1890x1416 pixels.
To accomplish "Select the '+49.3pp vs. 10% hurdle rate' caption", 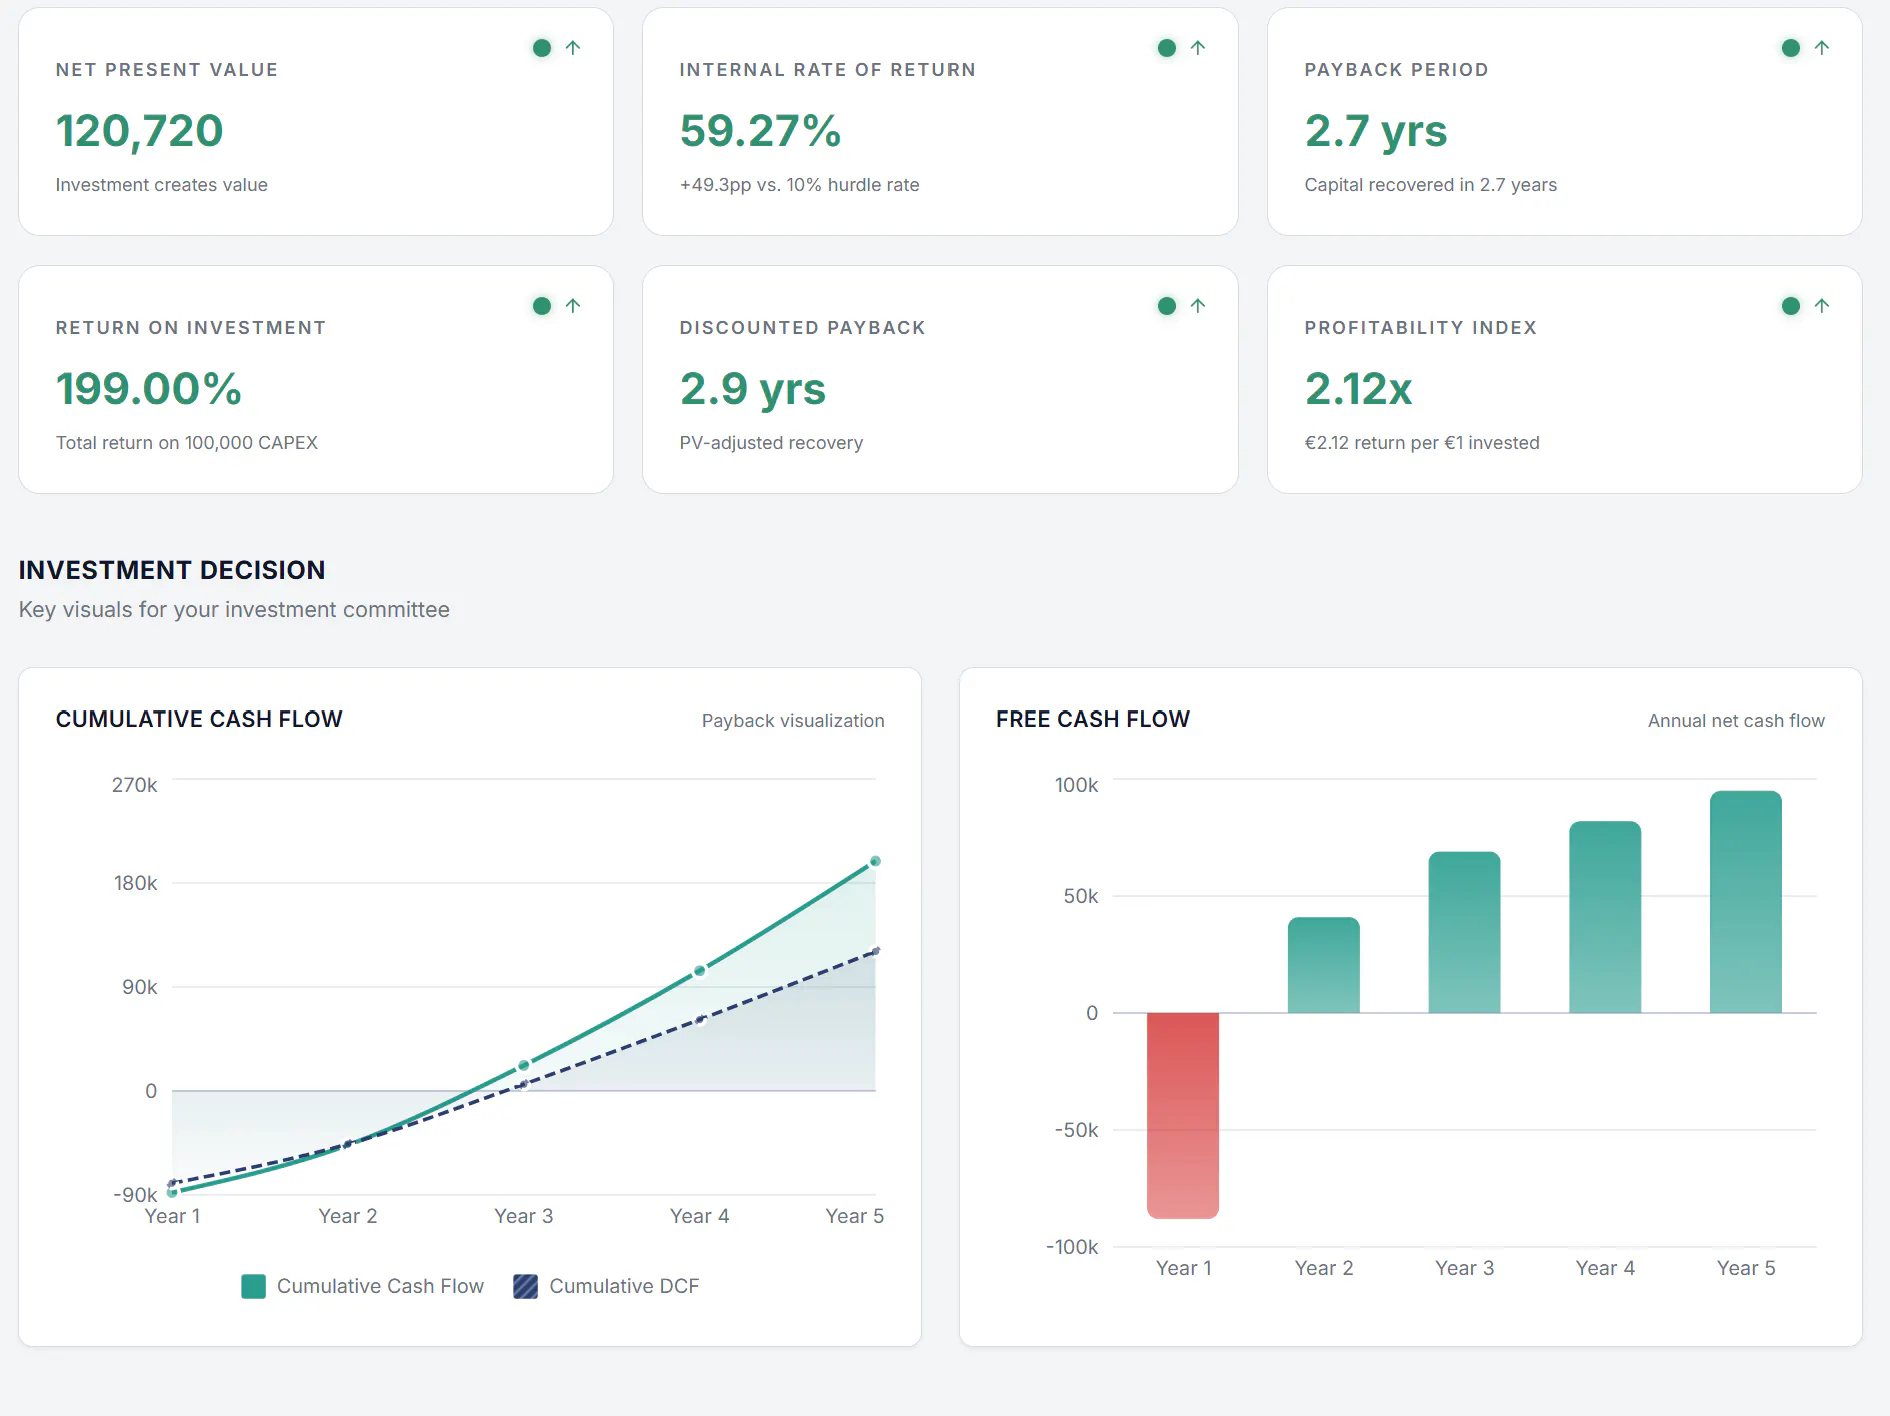I will (800, 185).
